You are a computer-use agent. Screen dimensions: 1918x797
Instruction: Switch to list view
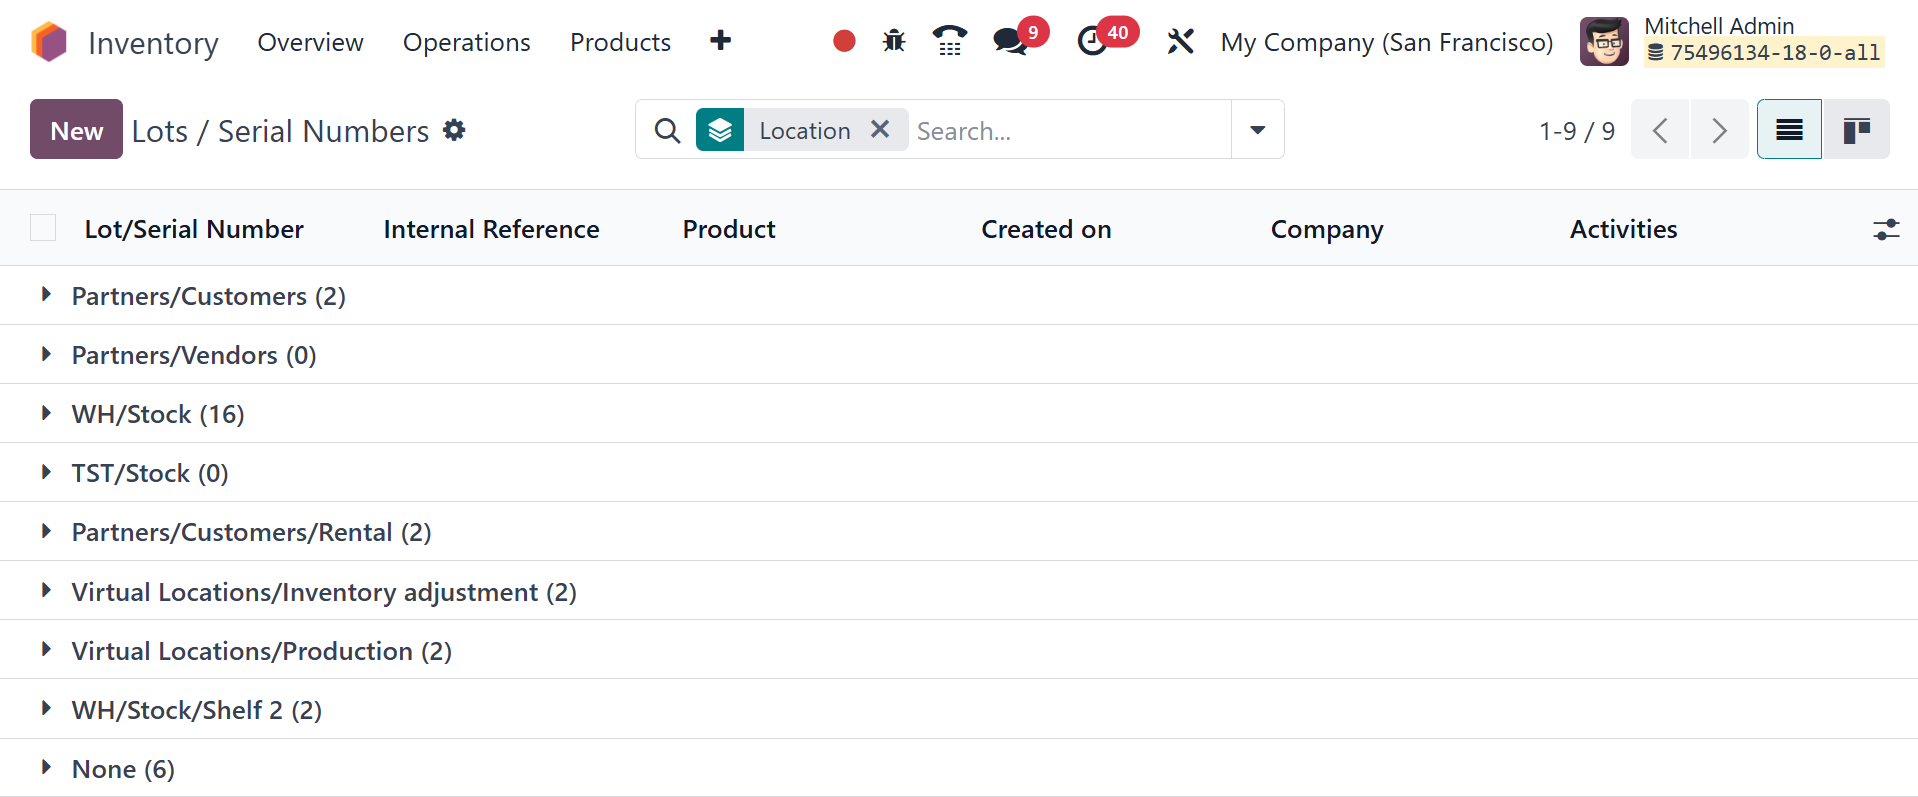tap(1789, 130)
